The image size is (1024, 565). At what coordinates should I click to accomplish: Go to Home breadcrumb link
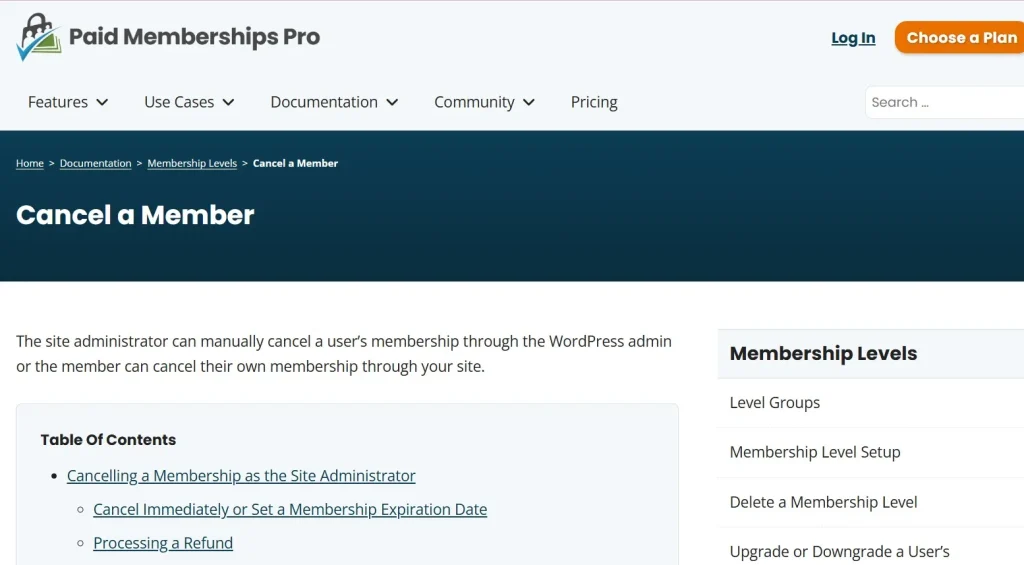pos(30,163)
